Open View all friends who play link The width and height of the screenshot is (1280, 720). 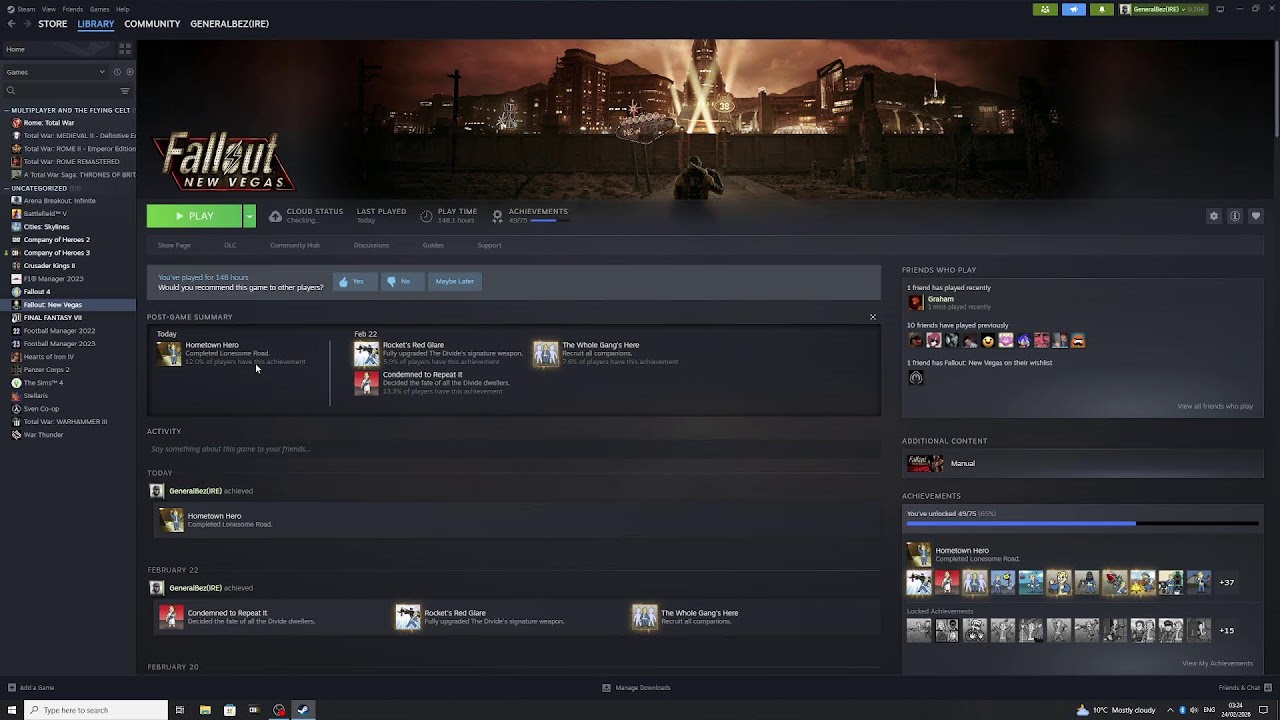click(1215, 406)
